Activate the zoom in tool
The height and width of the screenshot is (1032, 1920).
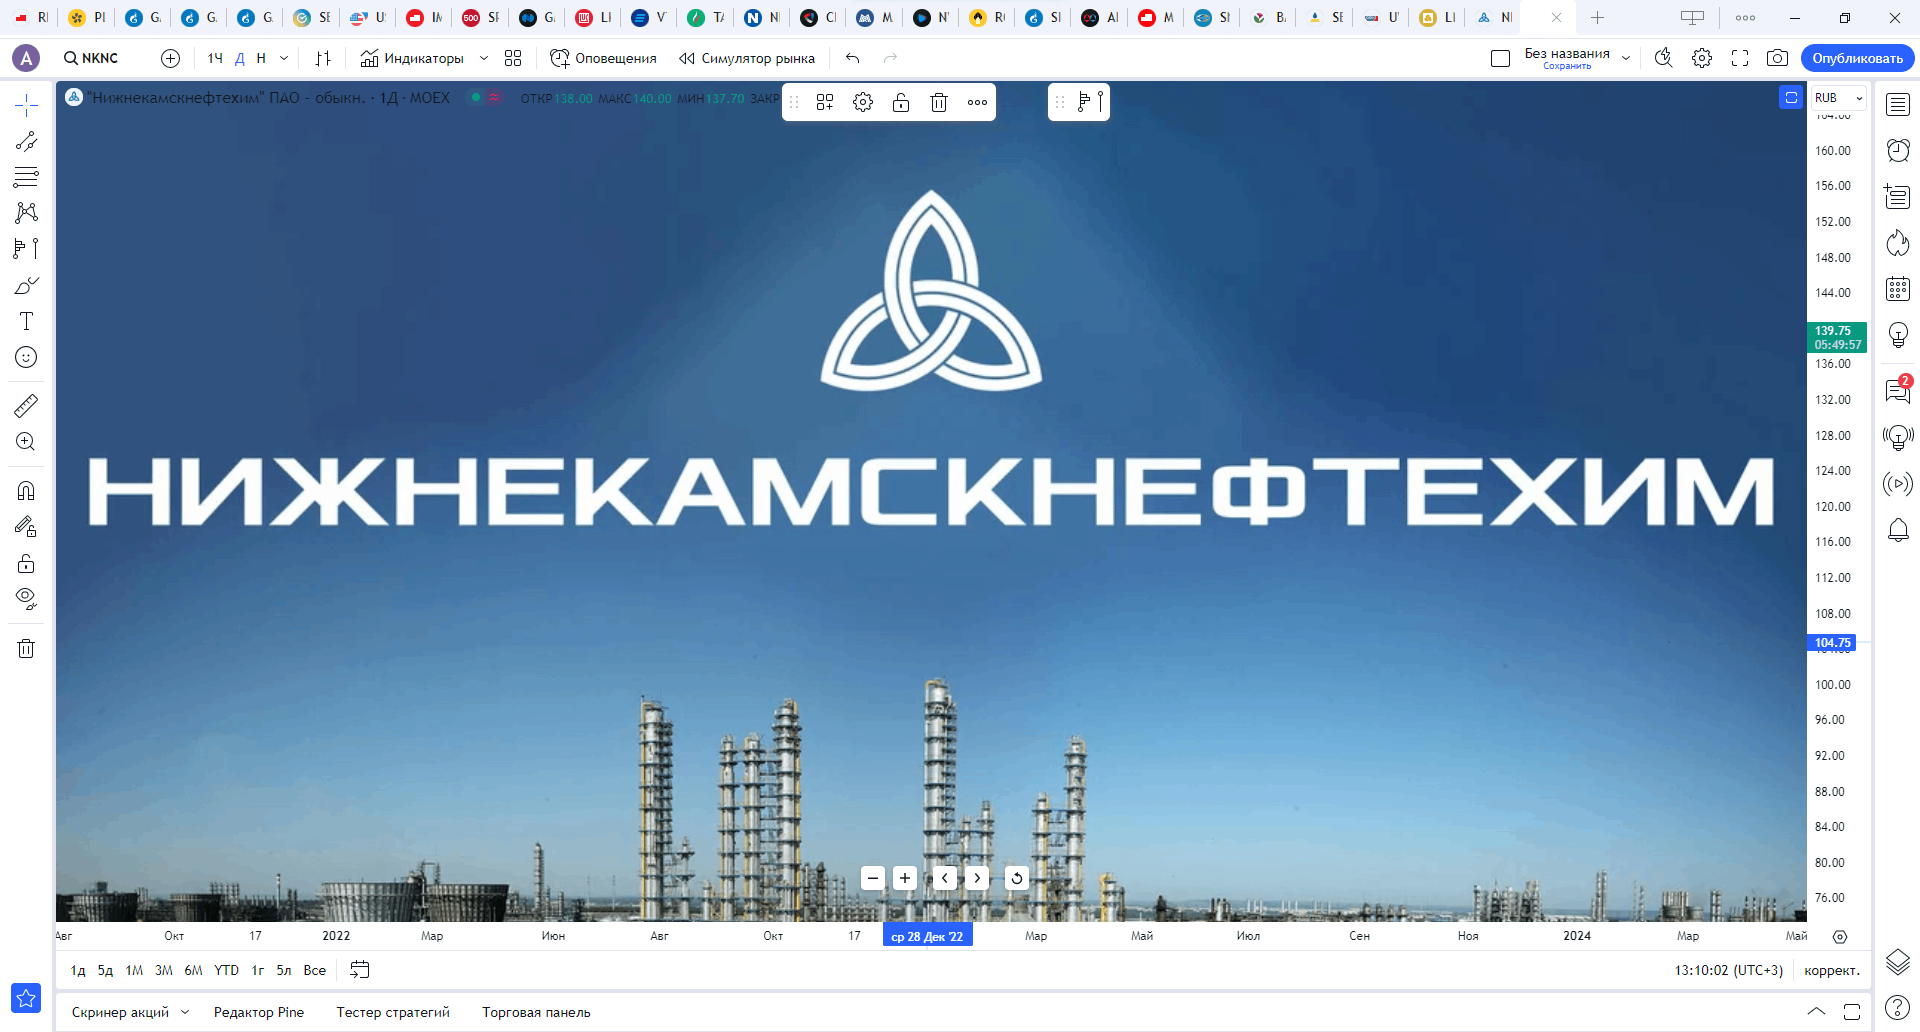26,441
